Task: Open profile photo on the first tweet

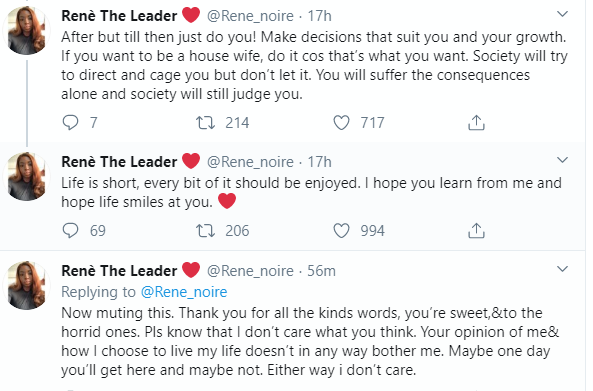Action: click(x=26, y=30)
